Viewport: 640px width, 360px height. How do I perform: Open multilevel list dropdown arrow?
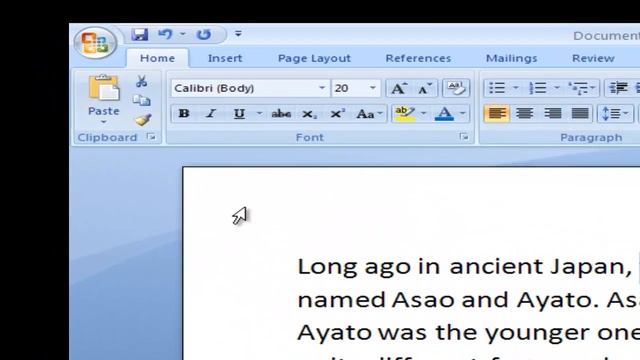pyautogui.click(x=593, y=88)
